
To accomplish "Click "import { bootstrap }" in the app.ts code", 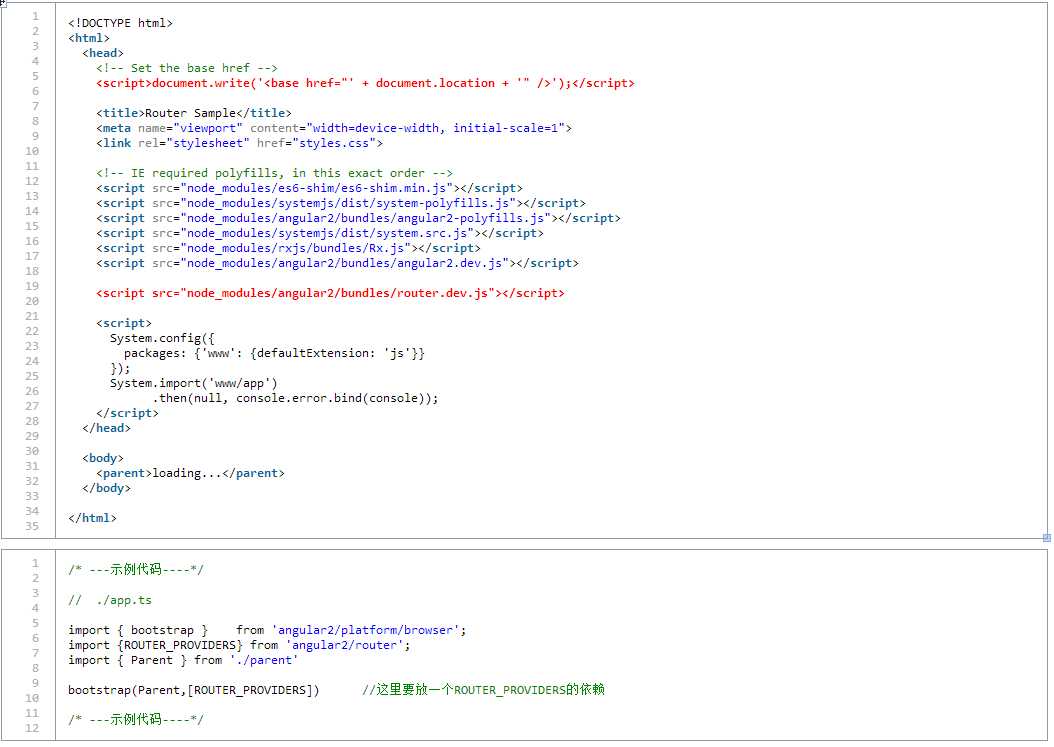I will tap(138, 630).
